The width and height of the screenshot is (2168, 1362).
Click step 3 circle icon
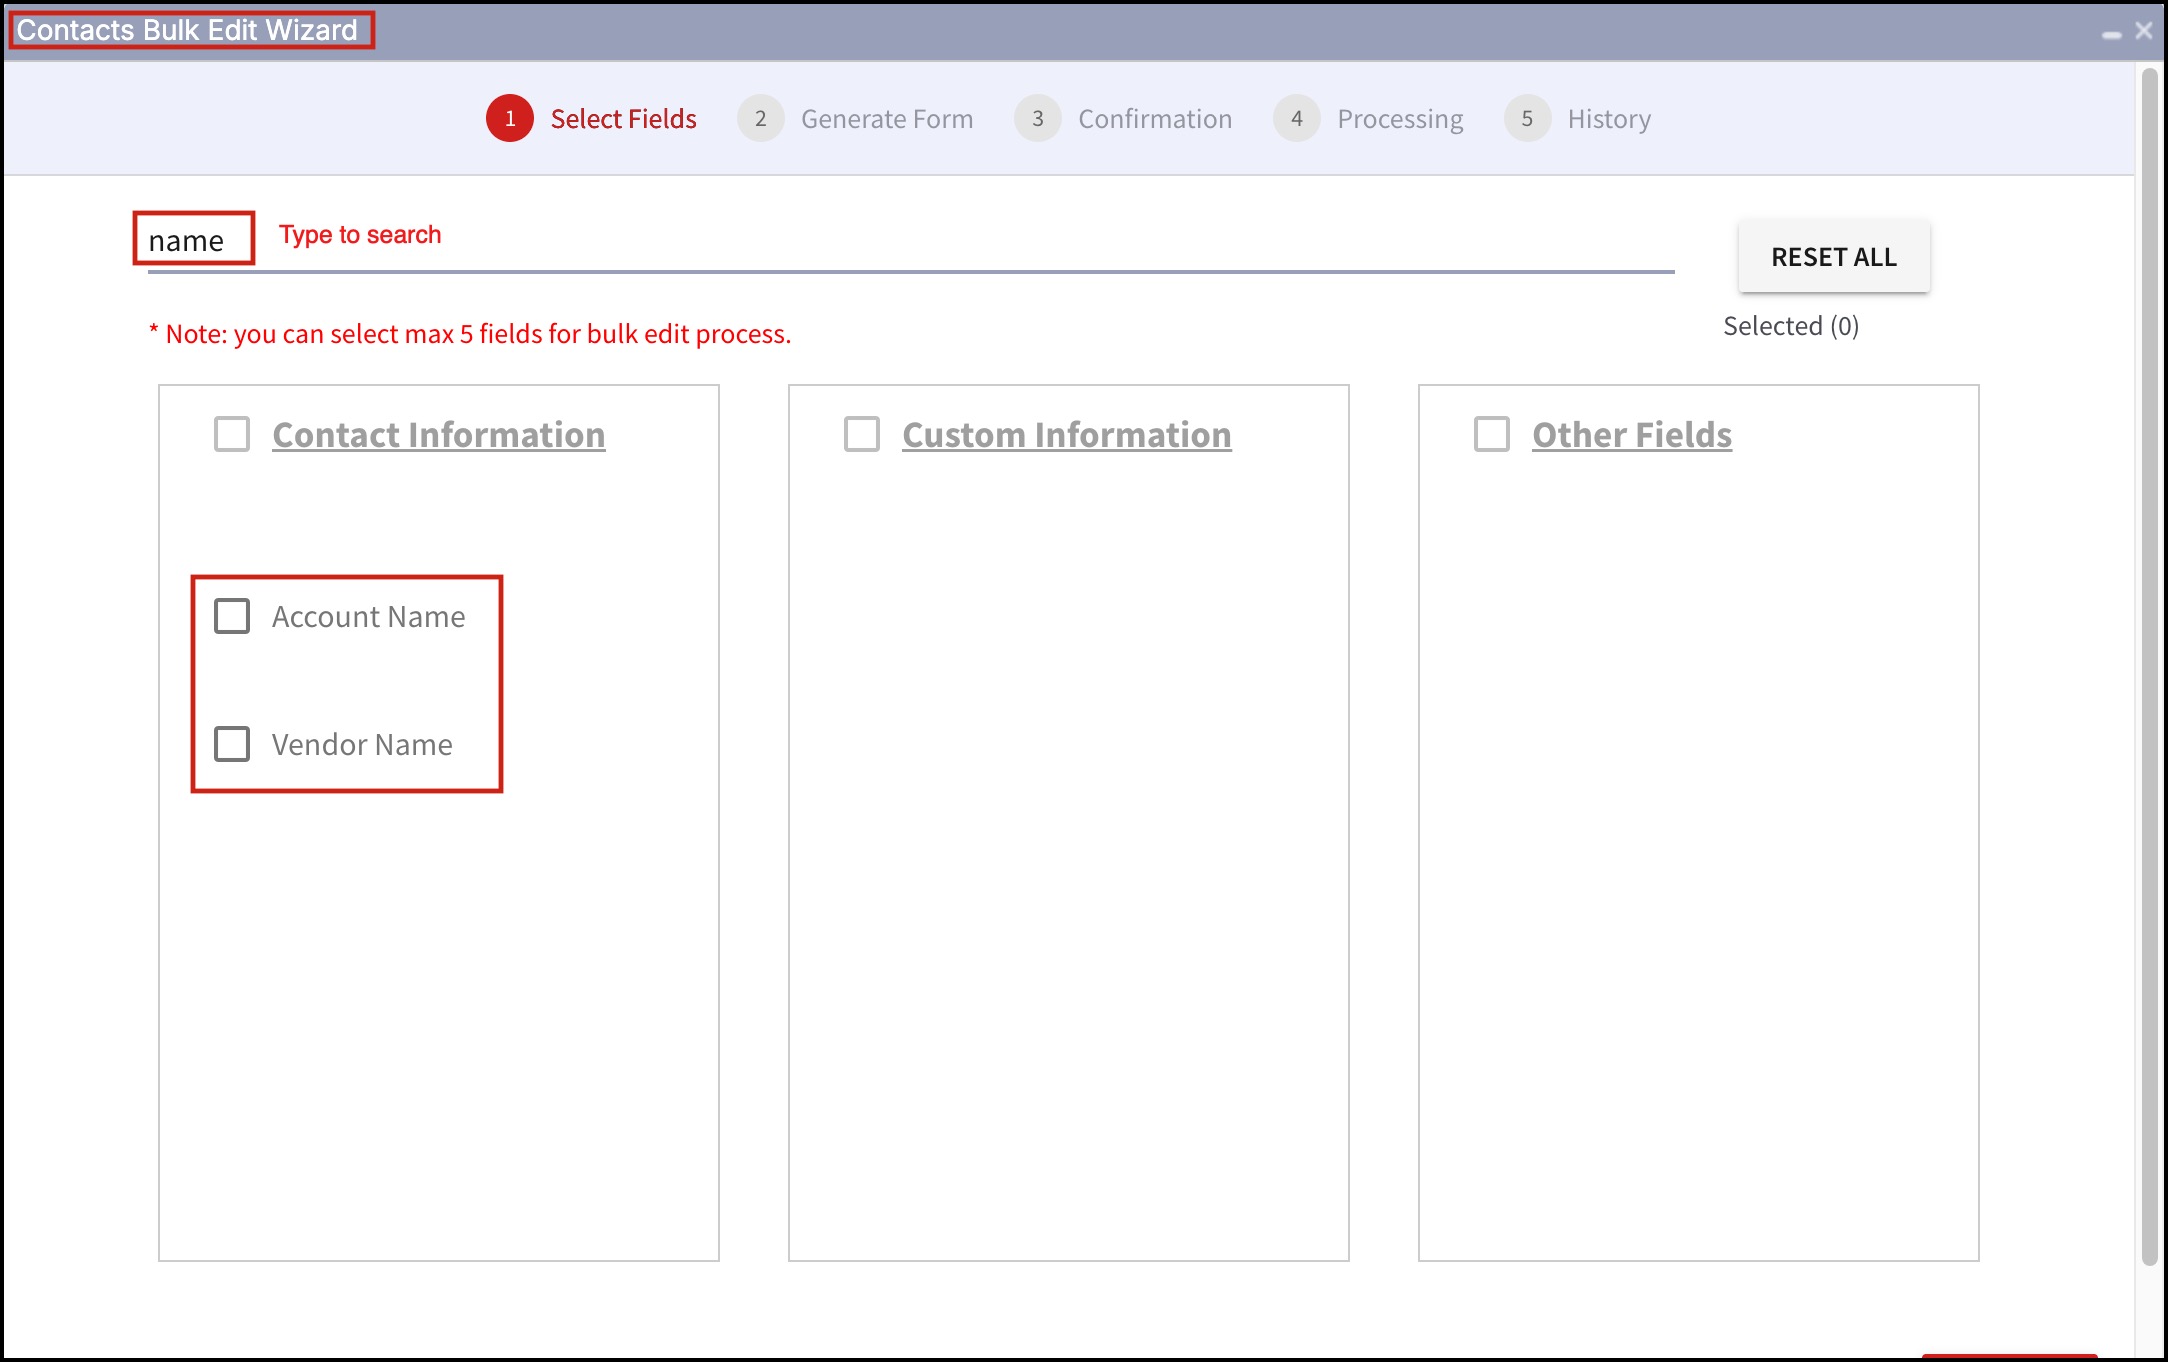[1037, 119]
